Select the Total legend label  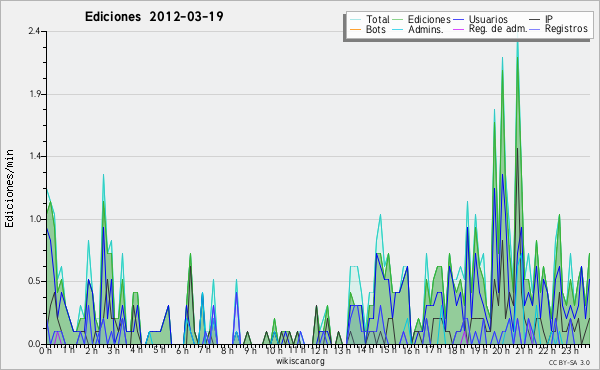click(x=378, y=19)
